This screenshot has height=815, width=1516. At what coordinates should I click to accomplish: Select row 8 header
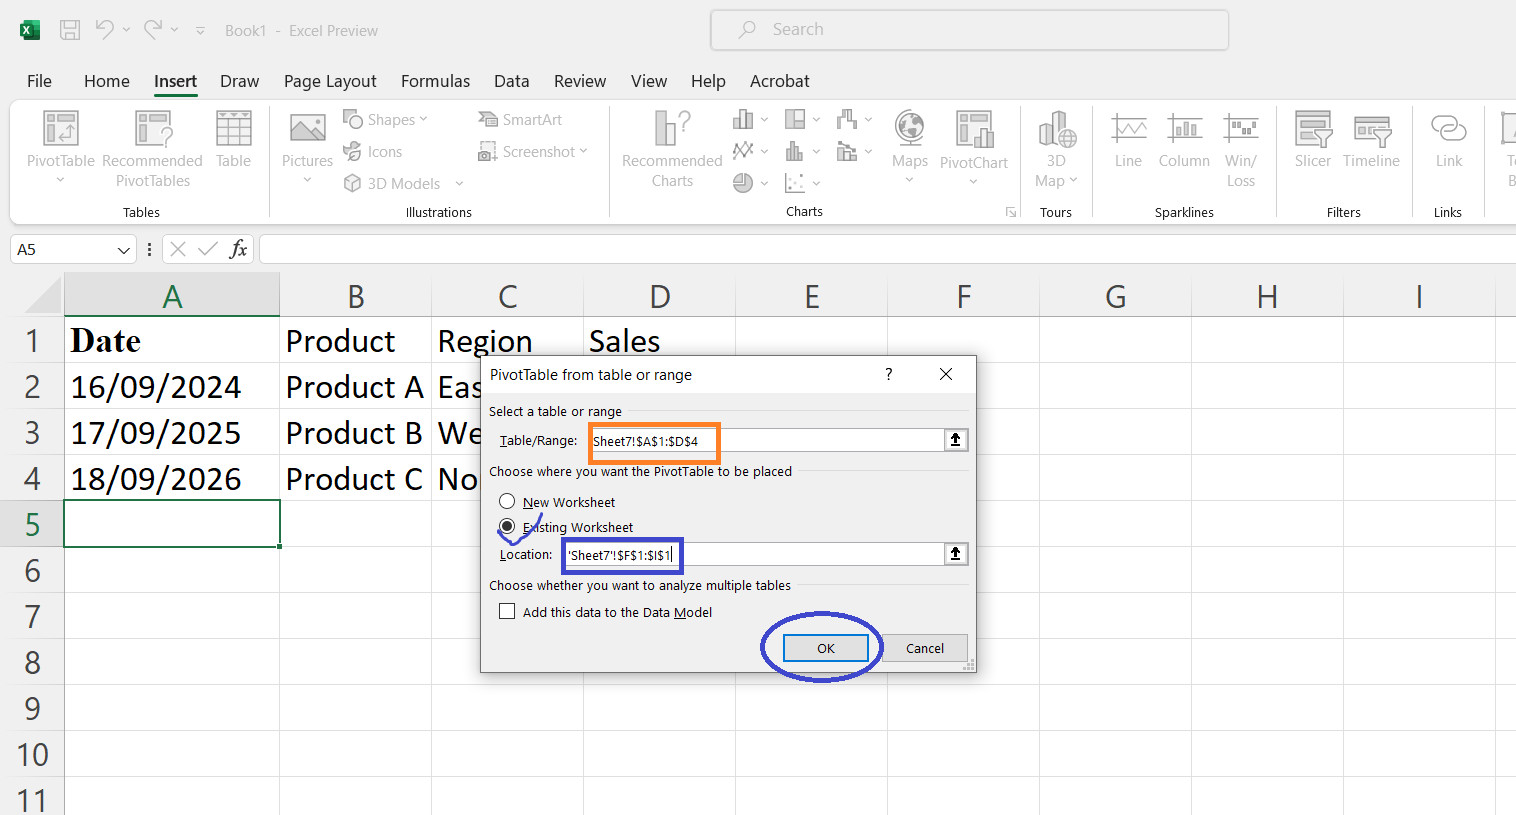pyautogui.click(x=32, y=662)
